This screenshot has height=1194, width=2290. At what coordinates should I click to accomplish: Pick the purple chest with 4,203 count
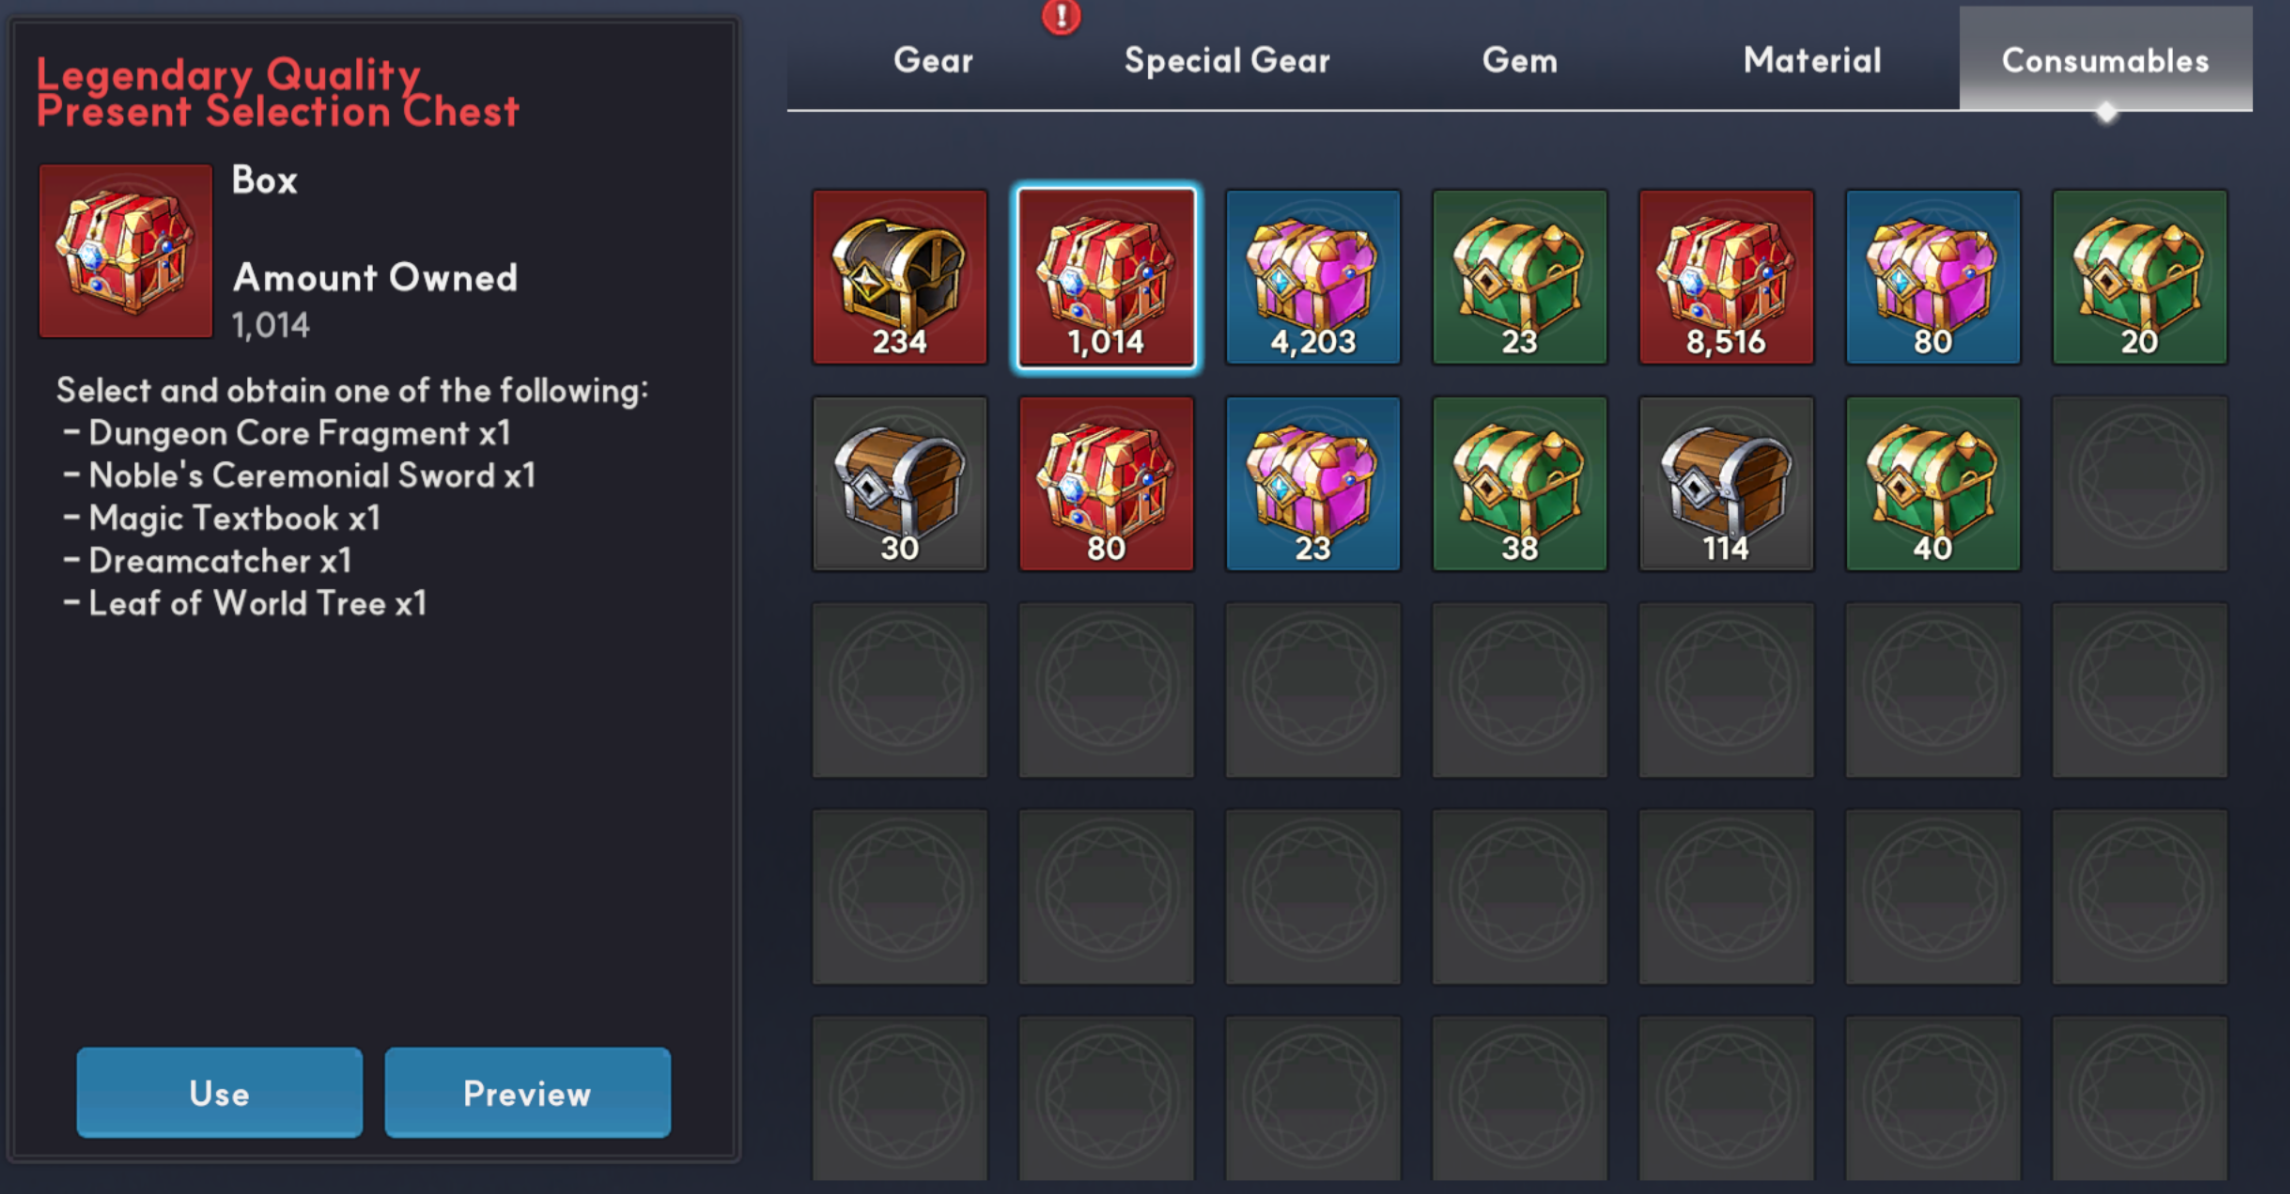click(1313, 277)
